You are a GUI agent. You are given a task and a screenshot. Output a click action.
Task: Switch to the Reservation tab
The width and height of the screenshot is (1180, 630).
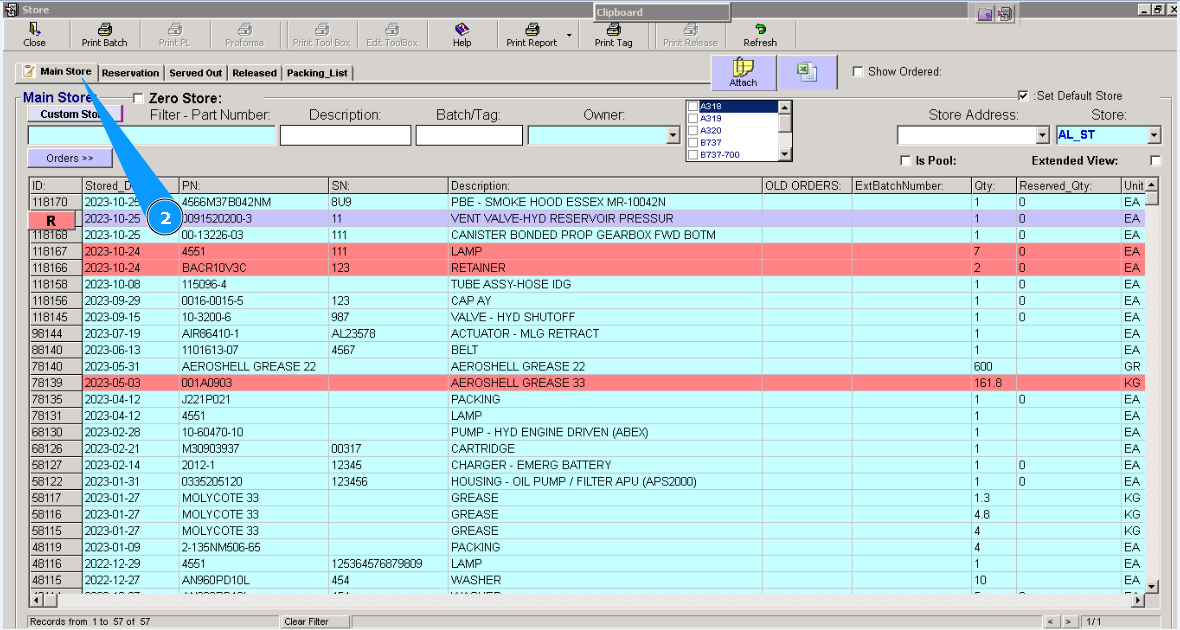[x=130, y=73]
